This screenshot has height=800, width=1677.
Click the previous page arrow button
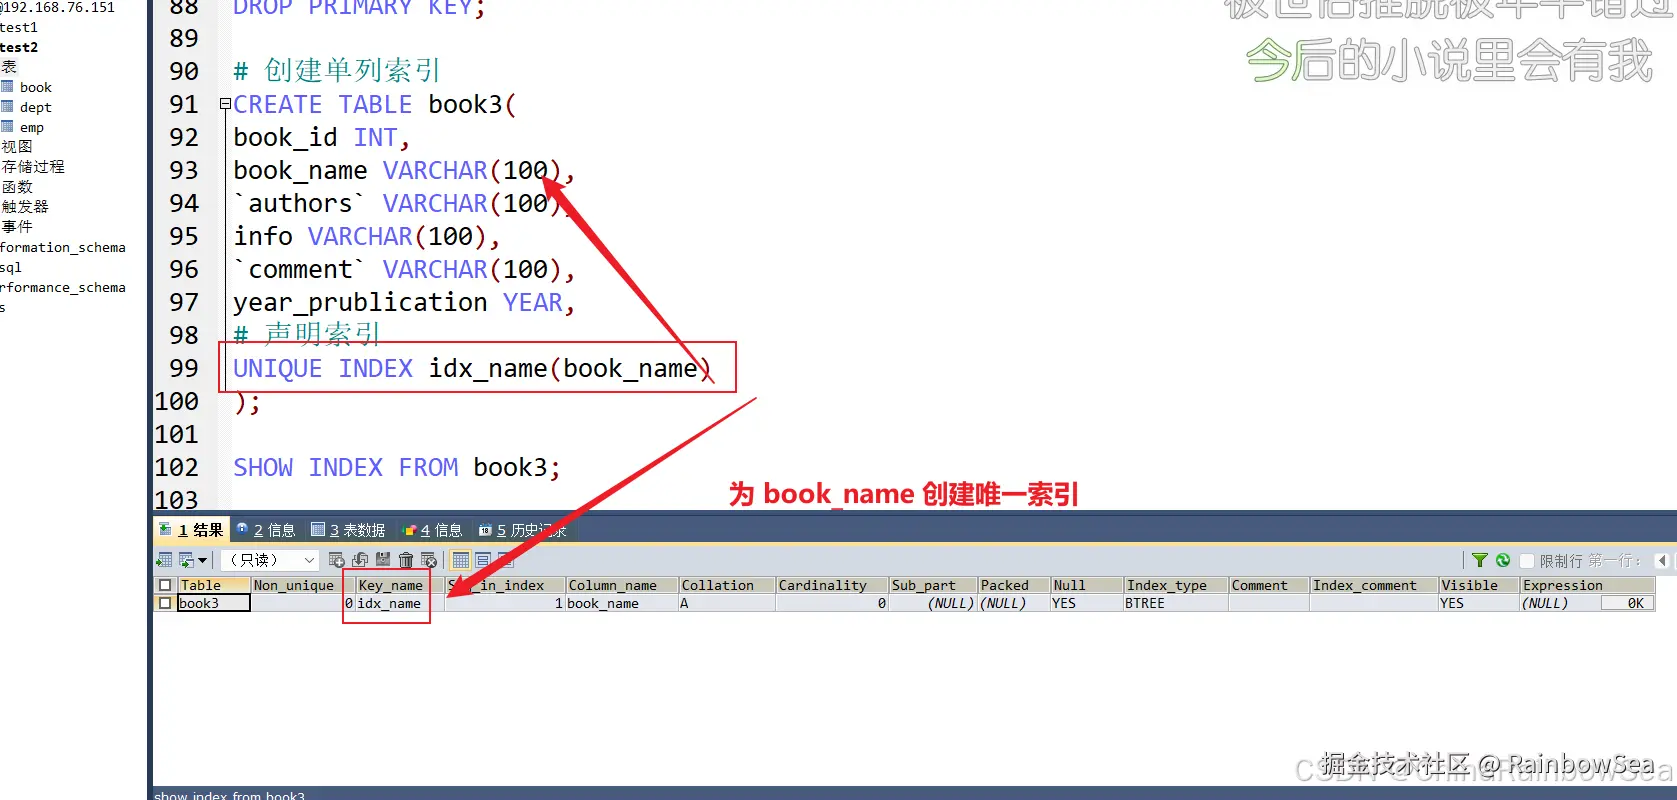1662,560
